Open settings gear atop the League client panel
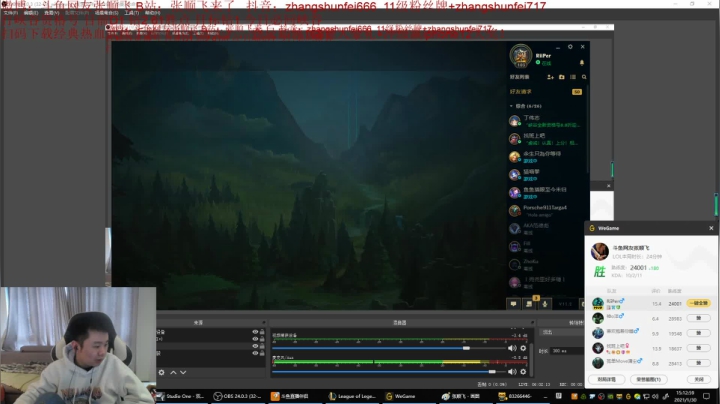 pos(570,47)
